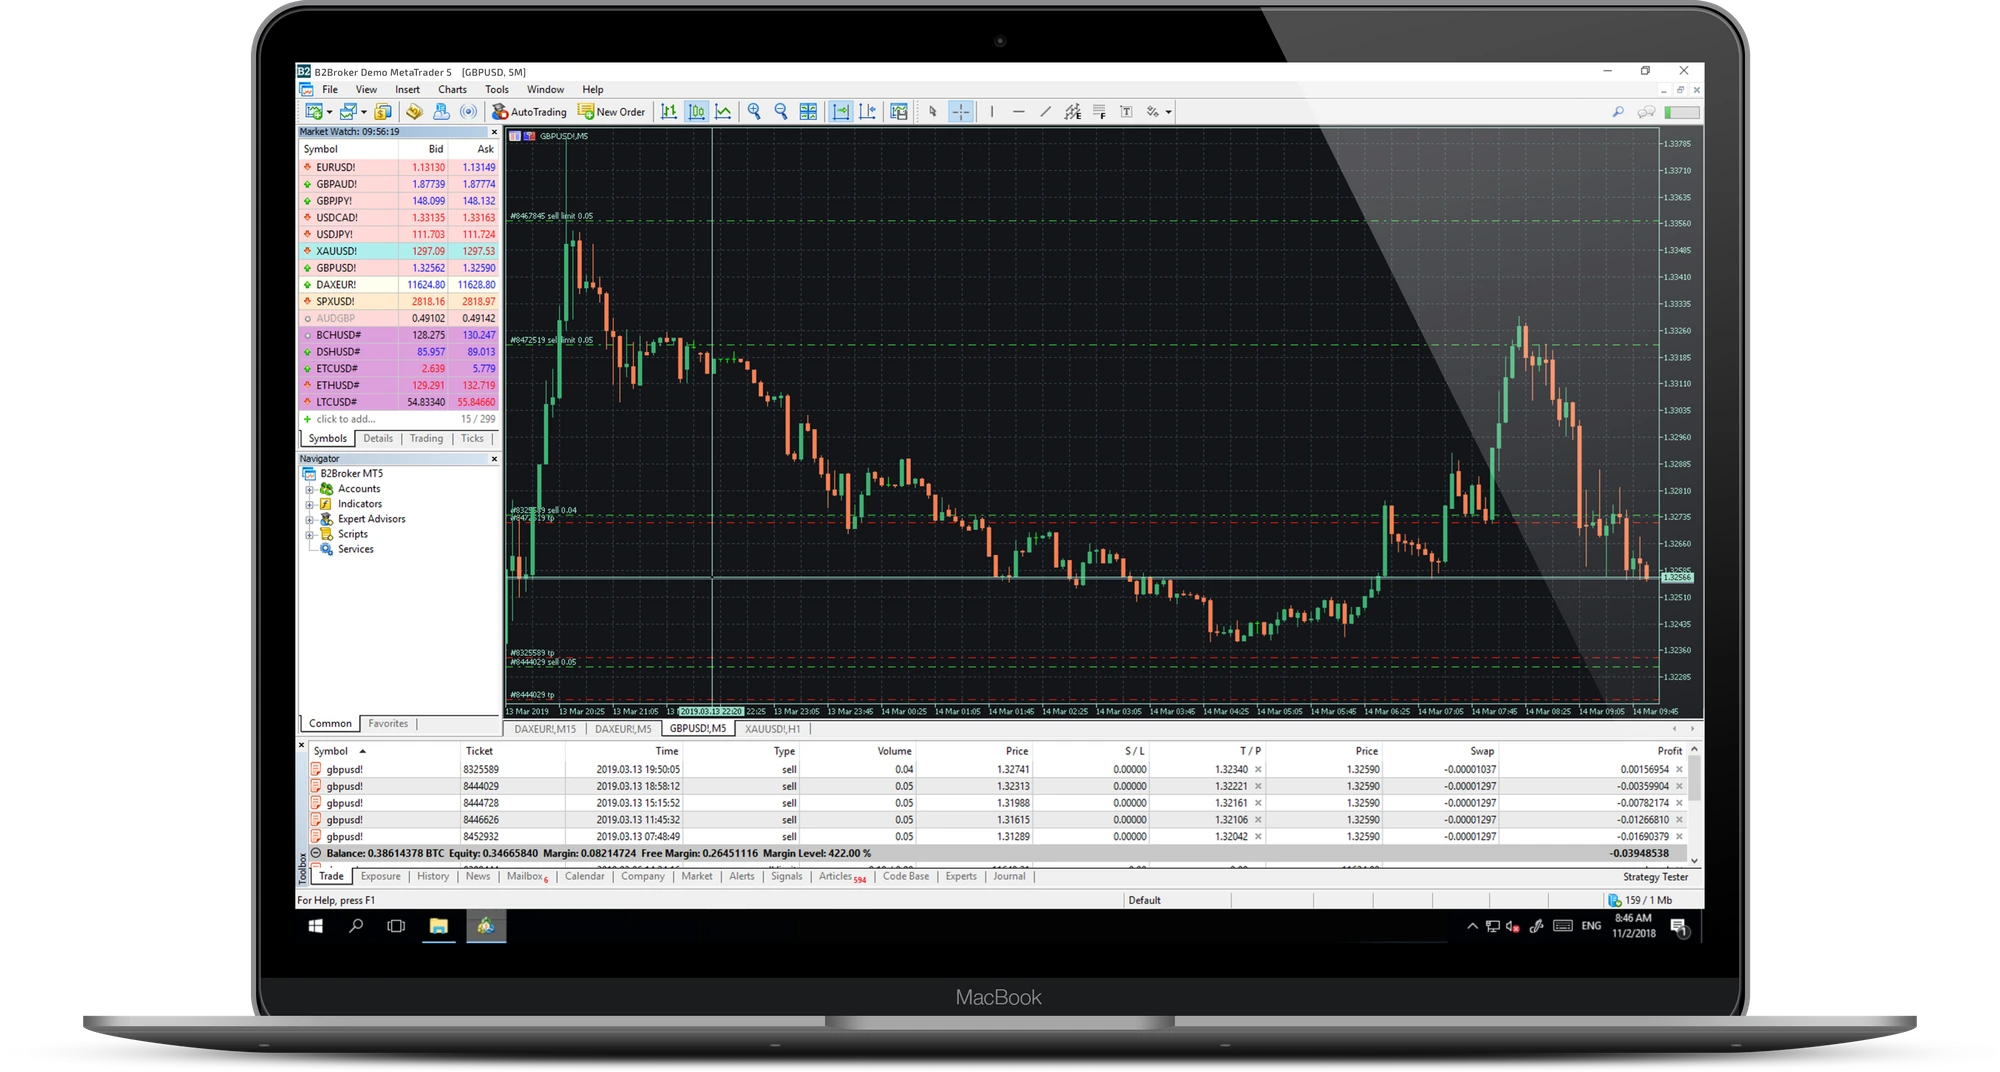Select the crosshair cursor tool
The height and width of the screenshot is (1072, 2000).
click(962, 112)
